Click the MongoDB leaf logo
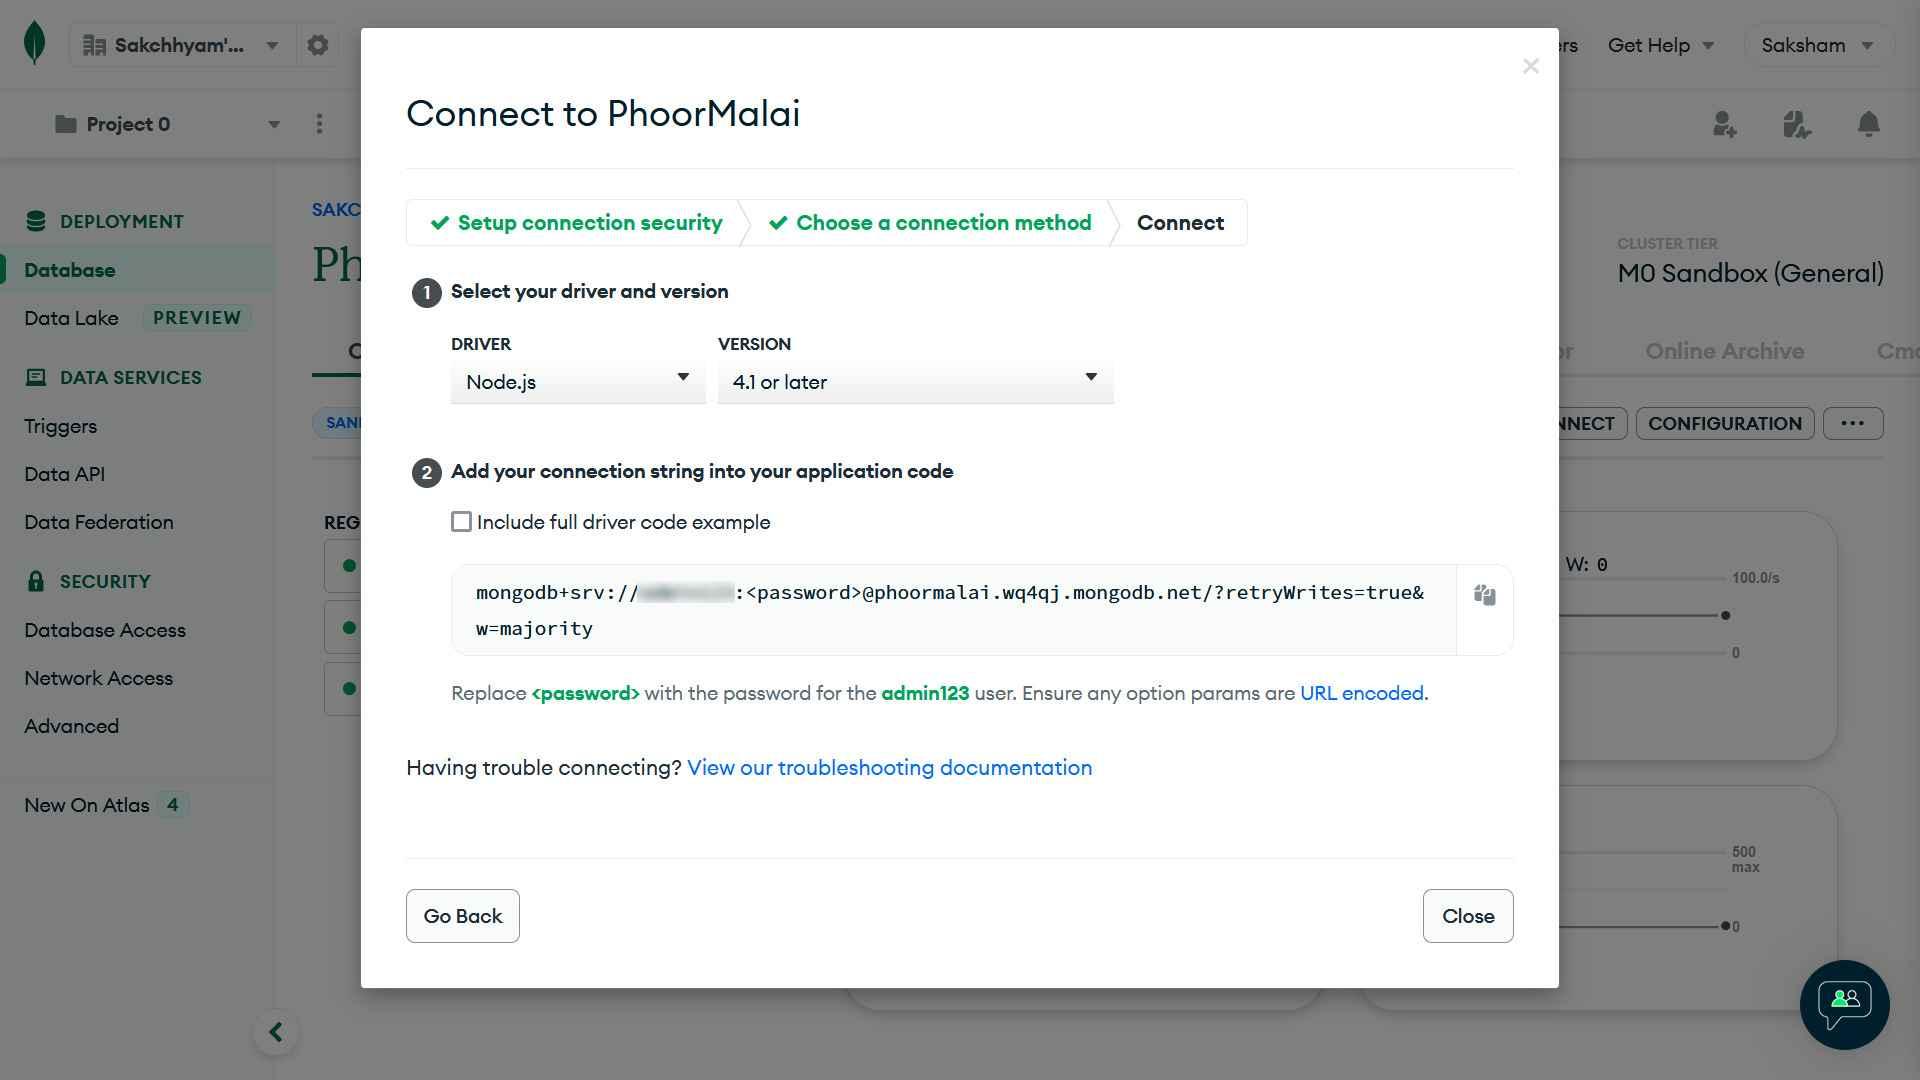 35,44
